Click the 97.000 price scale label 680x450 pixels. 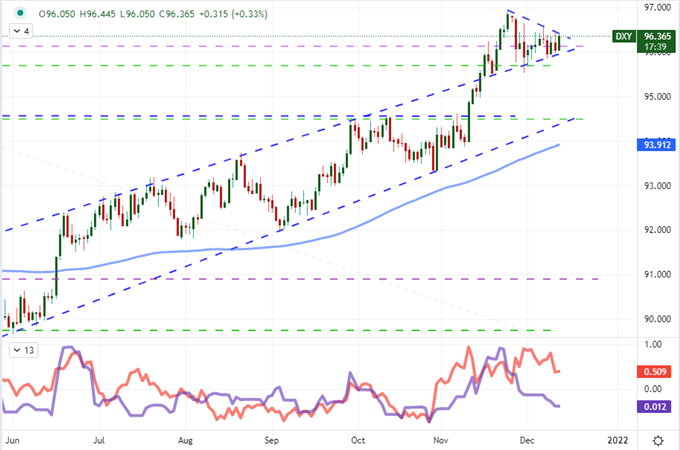click(657, 8)
